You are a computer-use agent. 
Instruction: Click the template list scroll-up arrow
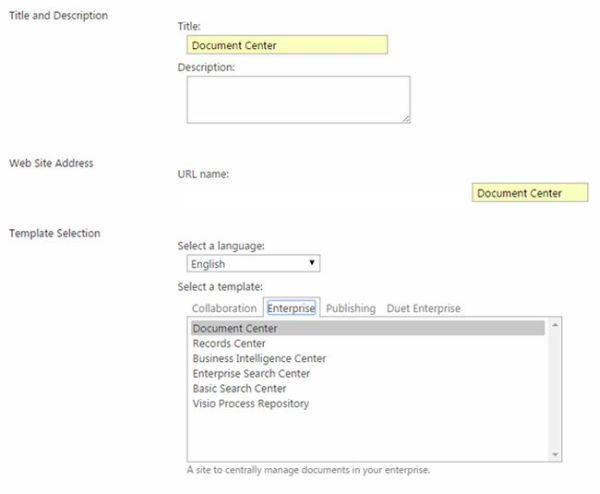(x=555, y=325)
